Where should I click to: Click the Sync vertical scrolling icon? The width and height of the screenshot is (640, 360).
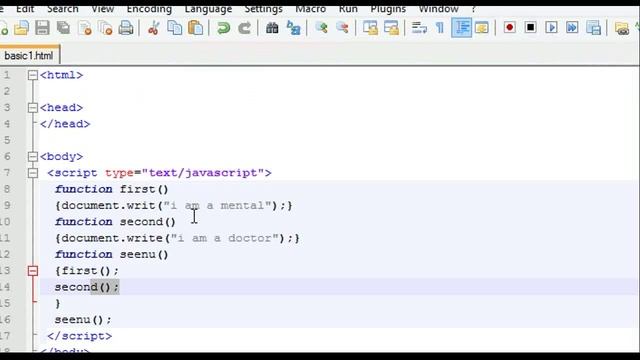370,28
